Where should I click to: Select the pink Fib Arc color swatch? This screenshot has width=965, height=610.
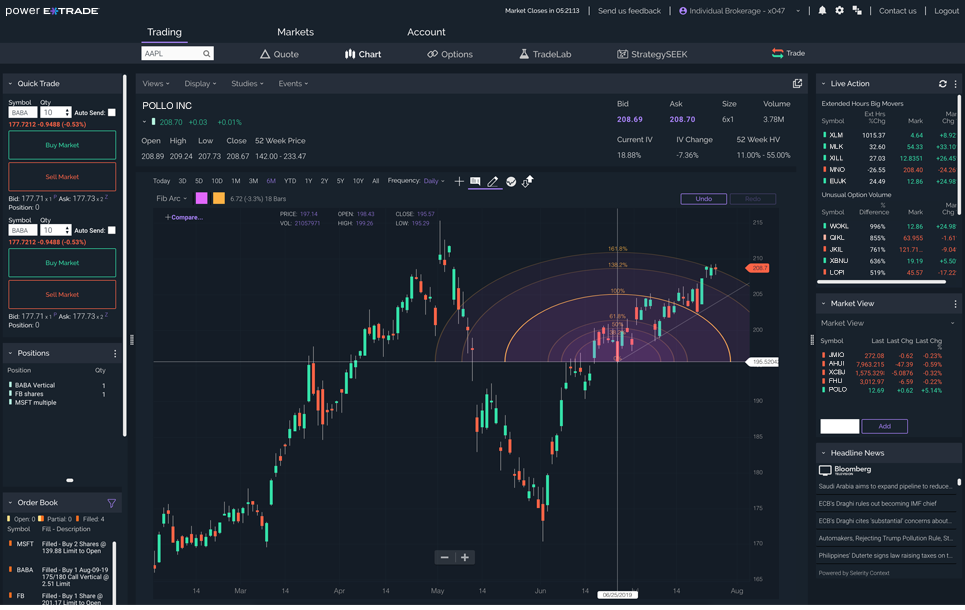(201, 199)
